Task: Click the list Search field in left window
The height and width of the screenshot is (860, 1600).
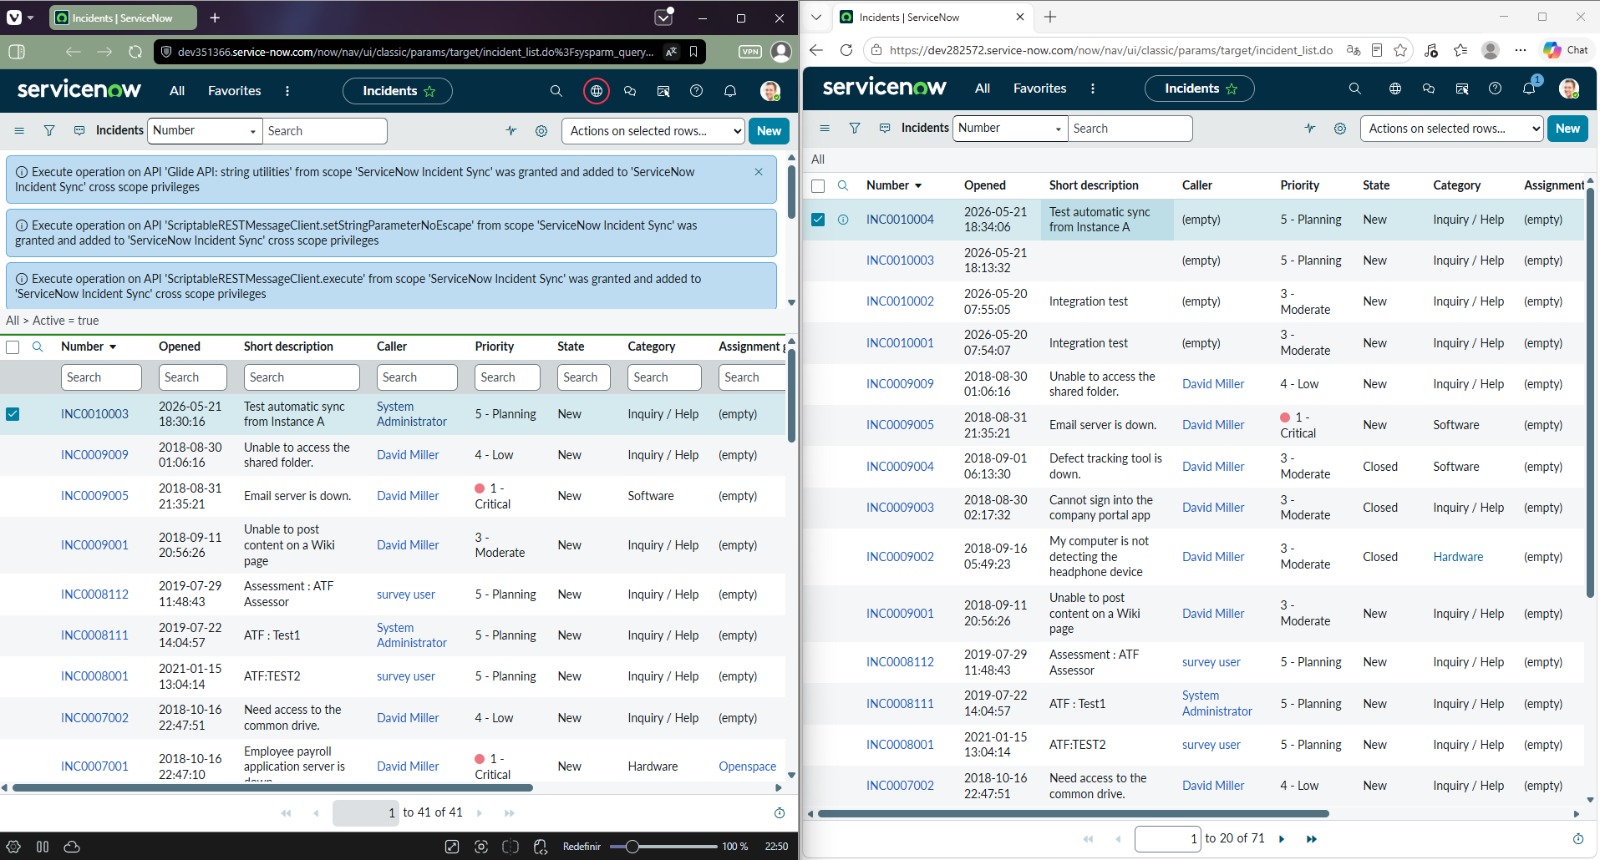Action: click(x=325, y=131)
